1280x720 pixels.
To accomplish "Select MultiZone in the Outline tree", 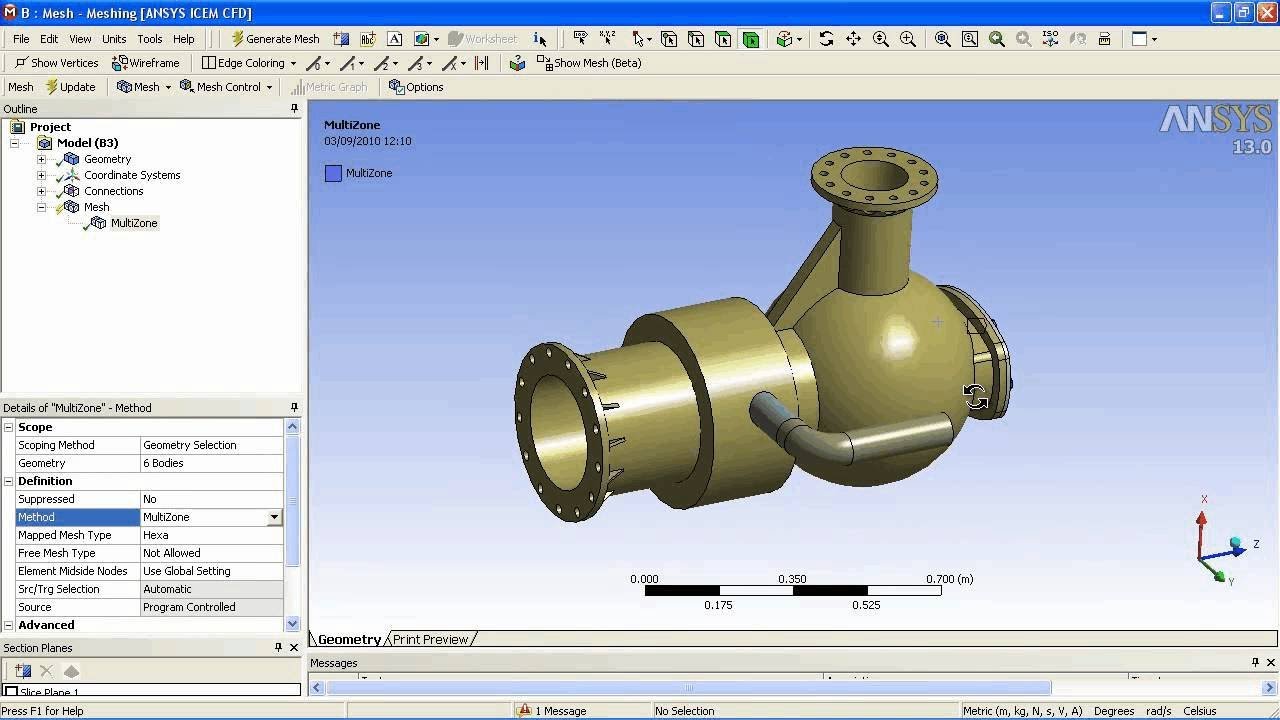I will 134,223.
